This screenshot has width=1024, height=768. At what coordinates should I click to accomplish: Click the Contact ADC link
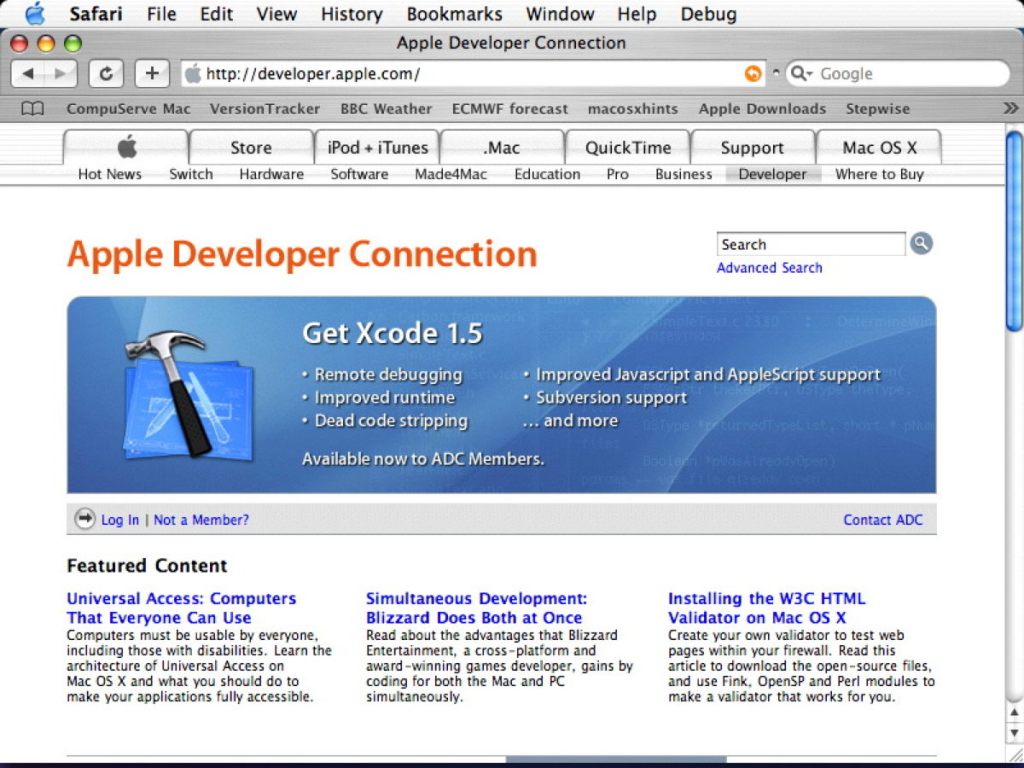(x=882, y=519)
